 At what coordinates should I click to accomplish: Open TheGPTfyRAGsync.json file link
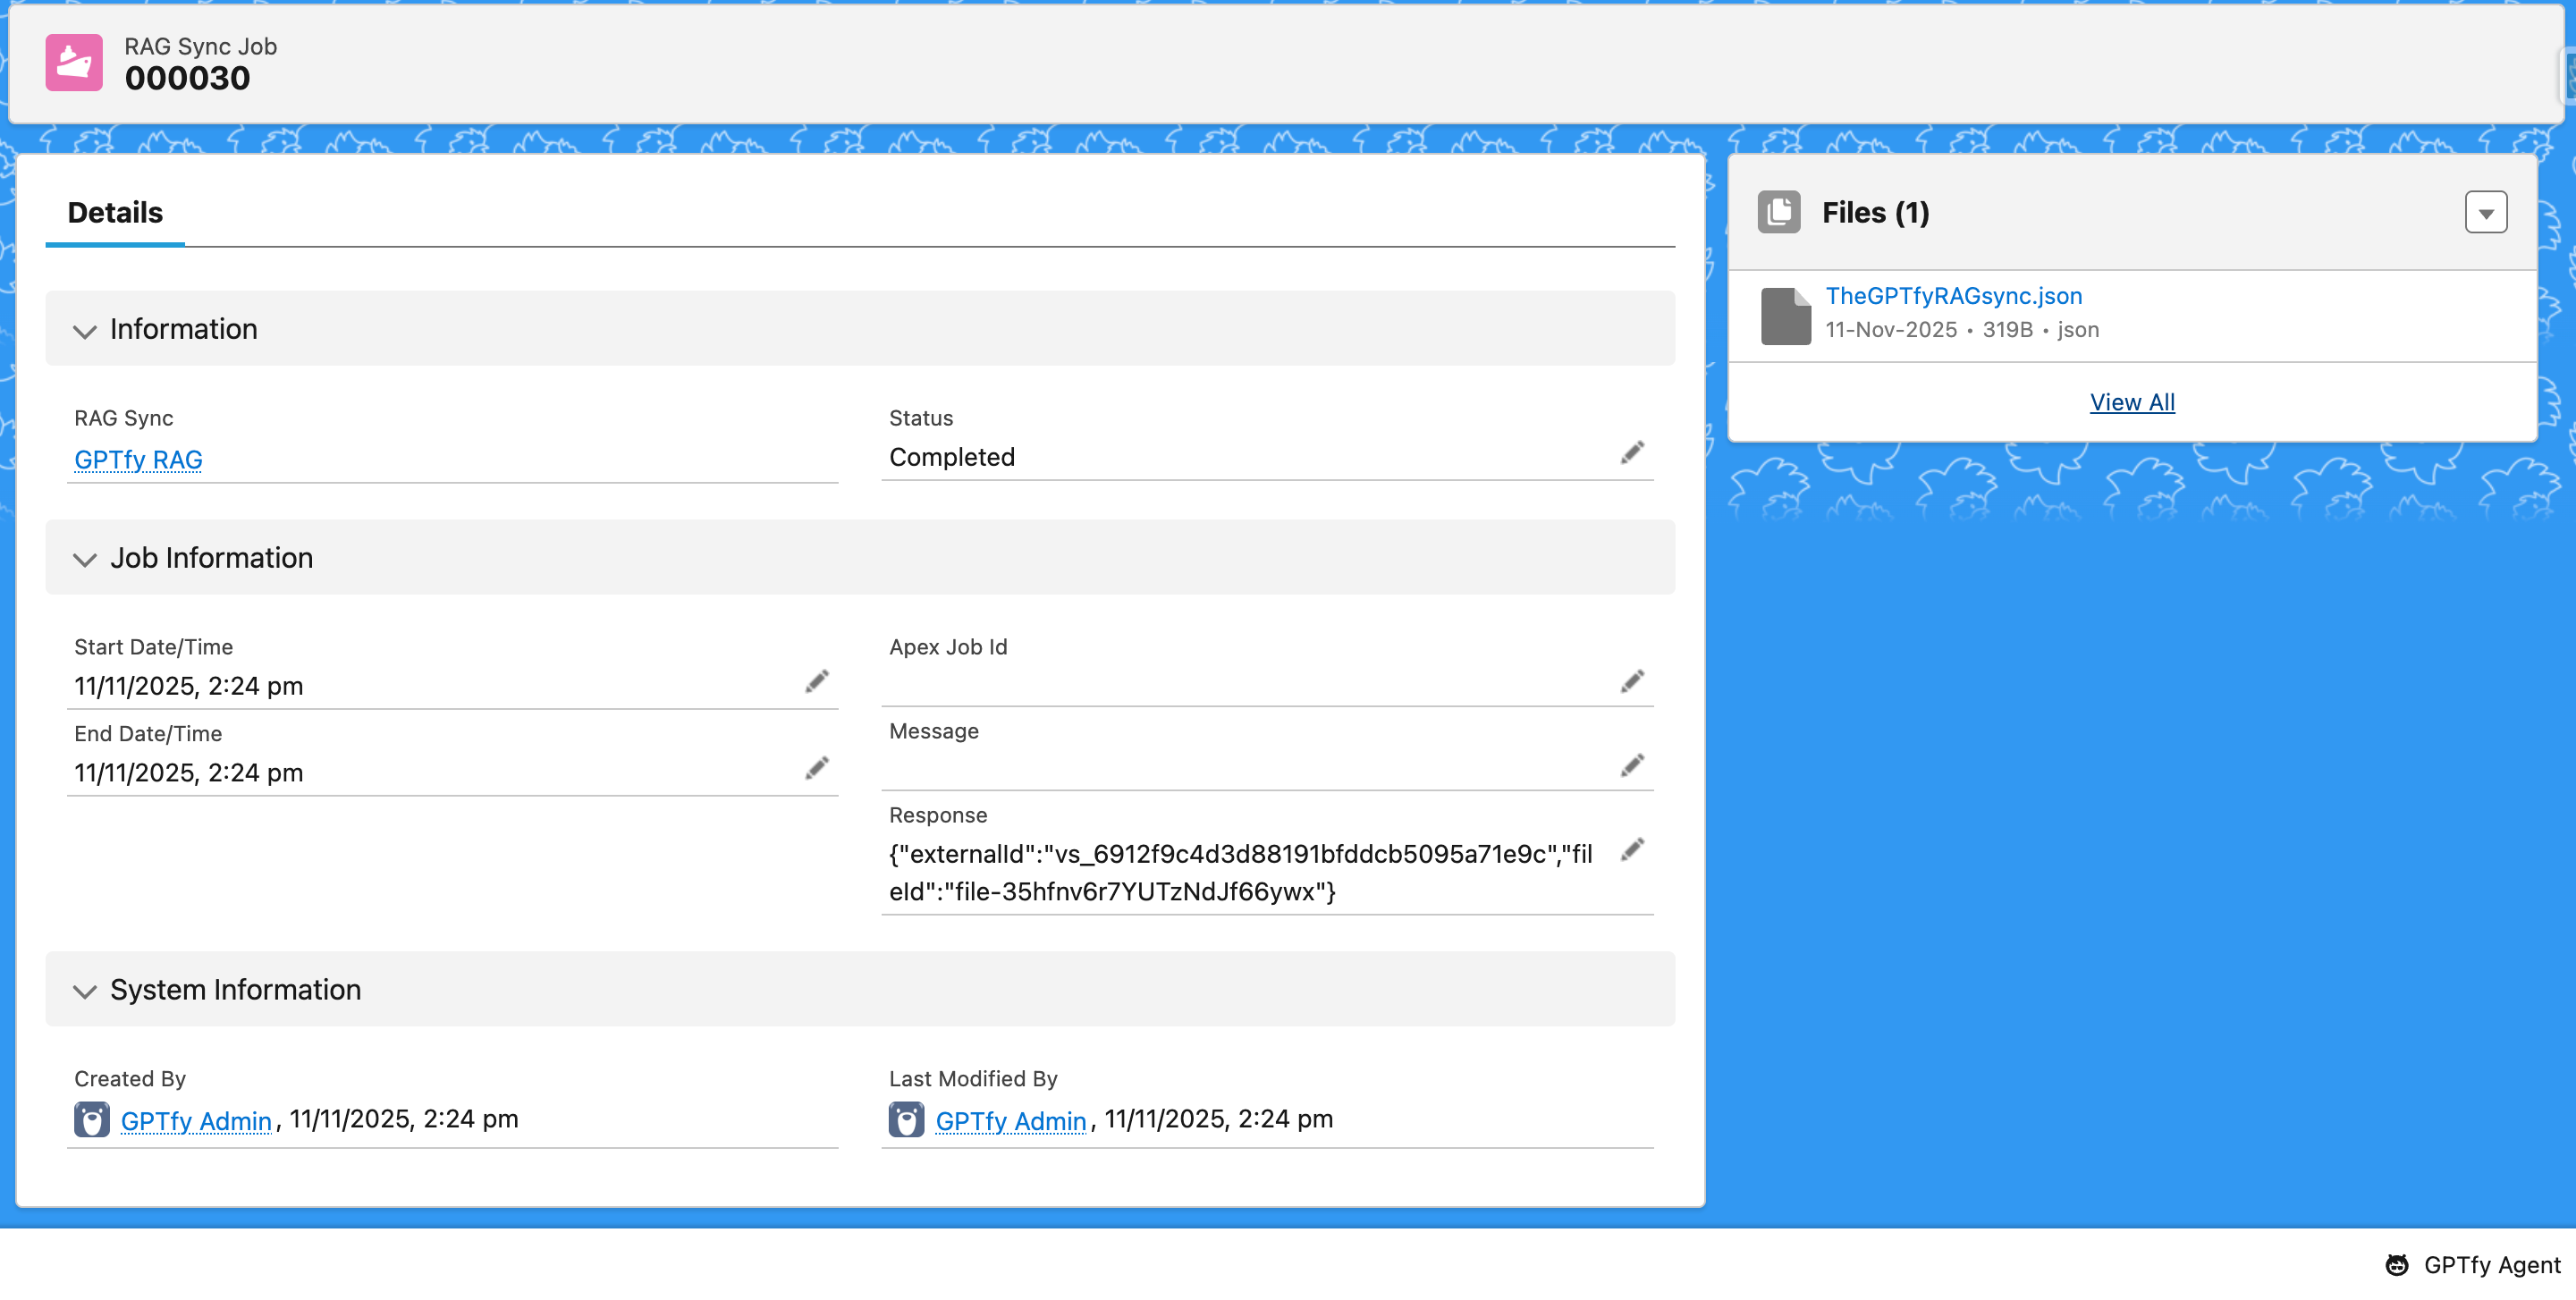pyautogui.click(x=1953, y=296)
